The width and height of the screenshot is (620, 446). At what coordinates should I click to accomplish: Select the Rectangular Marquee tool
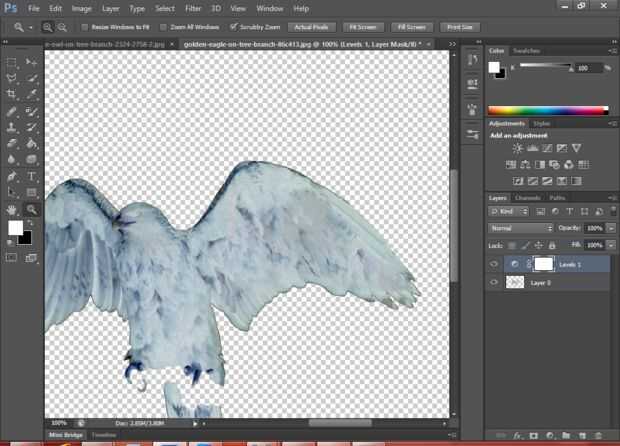11,62
